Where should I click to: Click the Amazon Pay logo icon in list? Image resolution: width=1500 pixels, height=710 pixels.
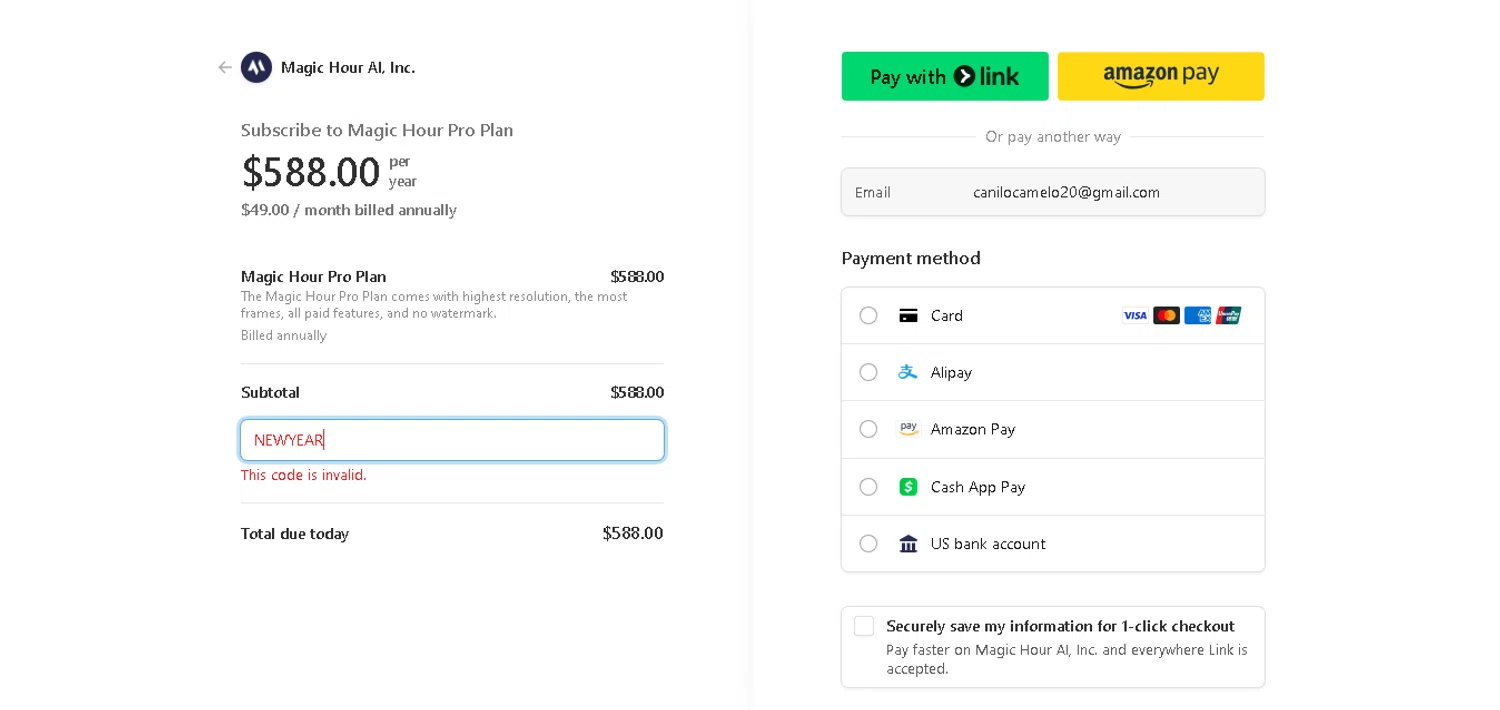(x=908, y=429)
